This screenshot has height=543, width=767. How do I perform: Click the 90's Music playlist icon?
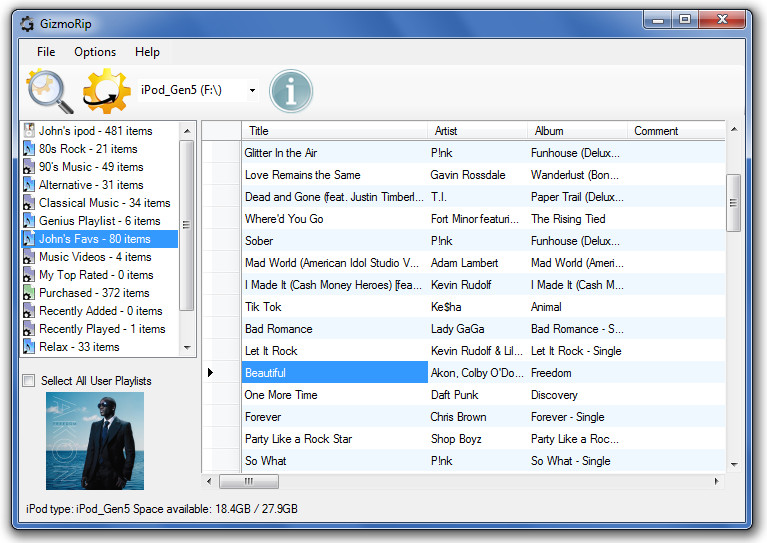(29, 167)
